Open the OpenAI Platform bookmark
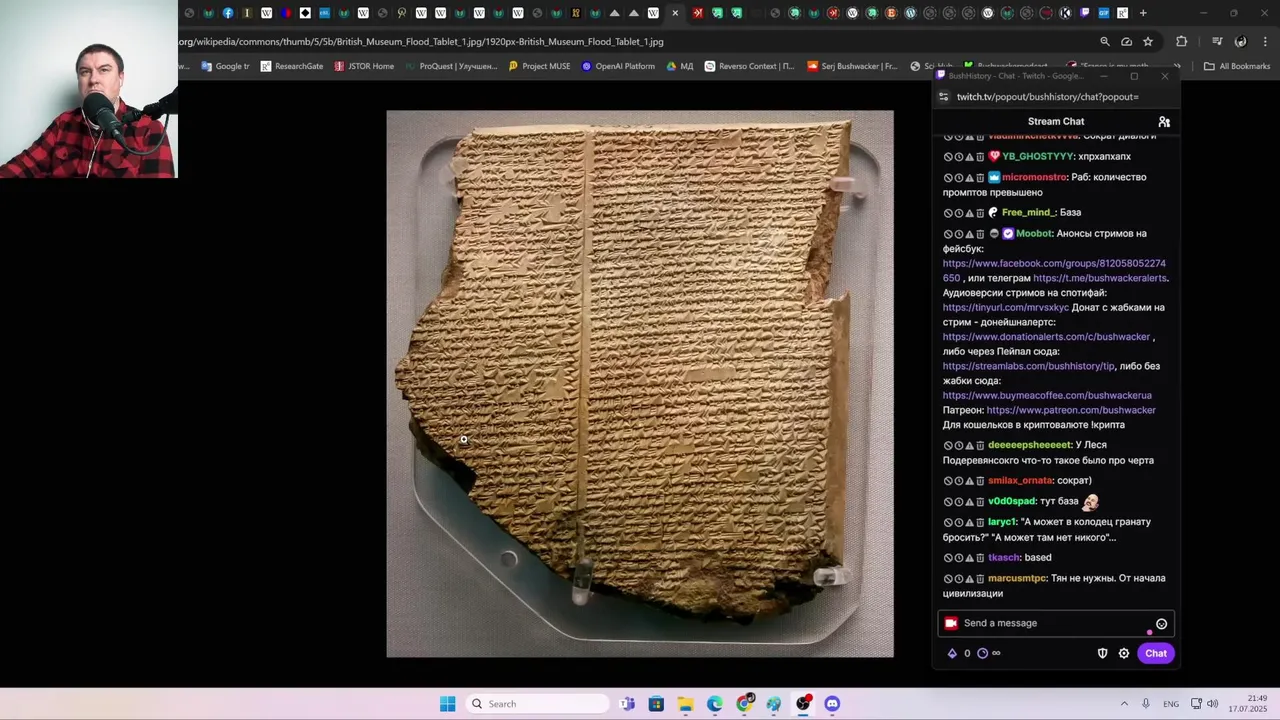This screenshot has width=1280, height=720. pos(618,66)
